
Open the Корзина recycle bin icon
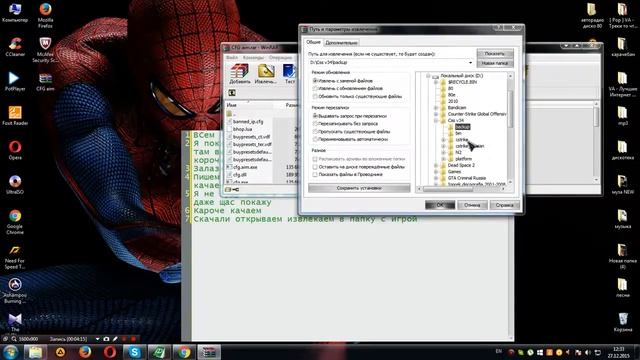[623, 322]
